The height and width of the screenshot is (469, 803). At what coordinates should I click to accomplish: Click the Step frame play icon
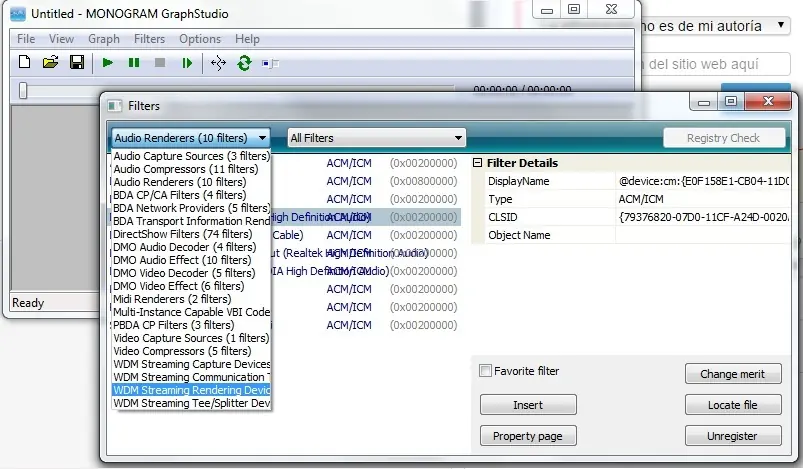(187, 63)
